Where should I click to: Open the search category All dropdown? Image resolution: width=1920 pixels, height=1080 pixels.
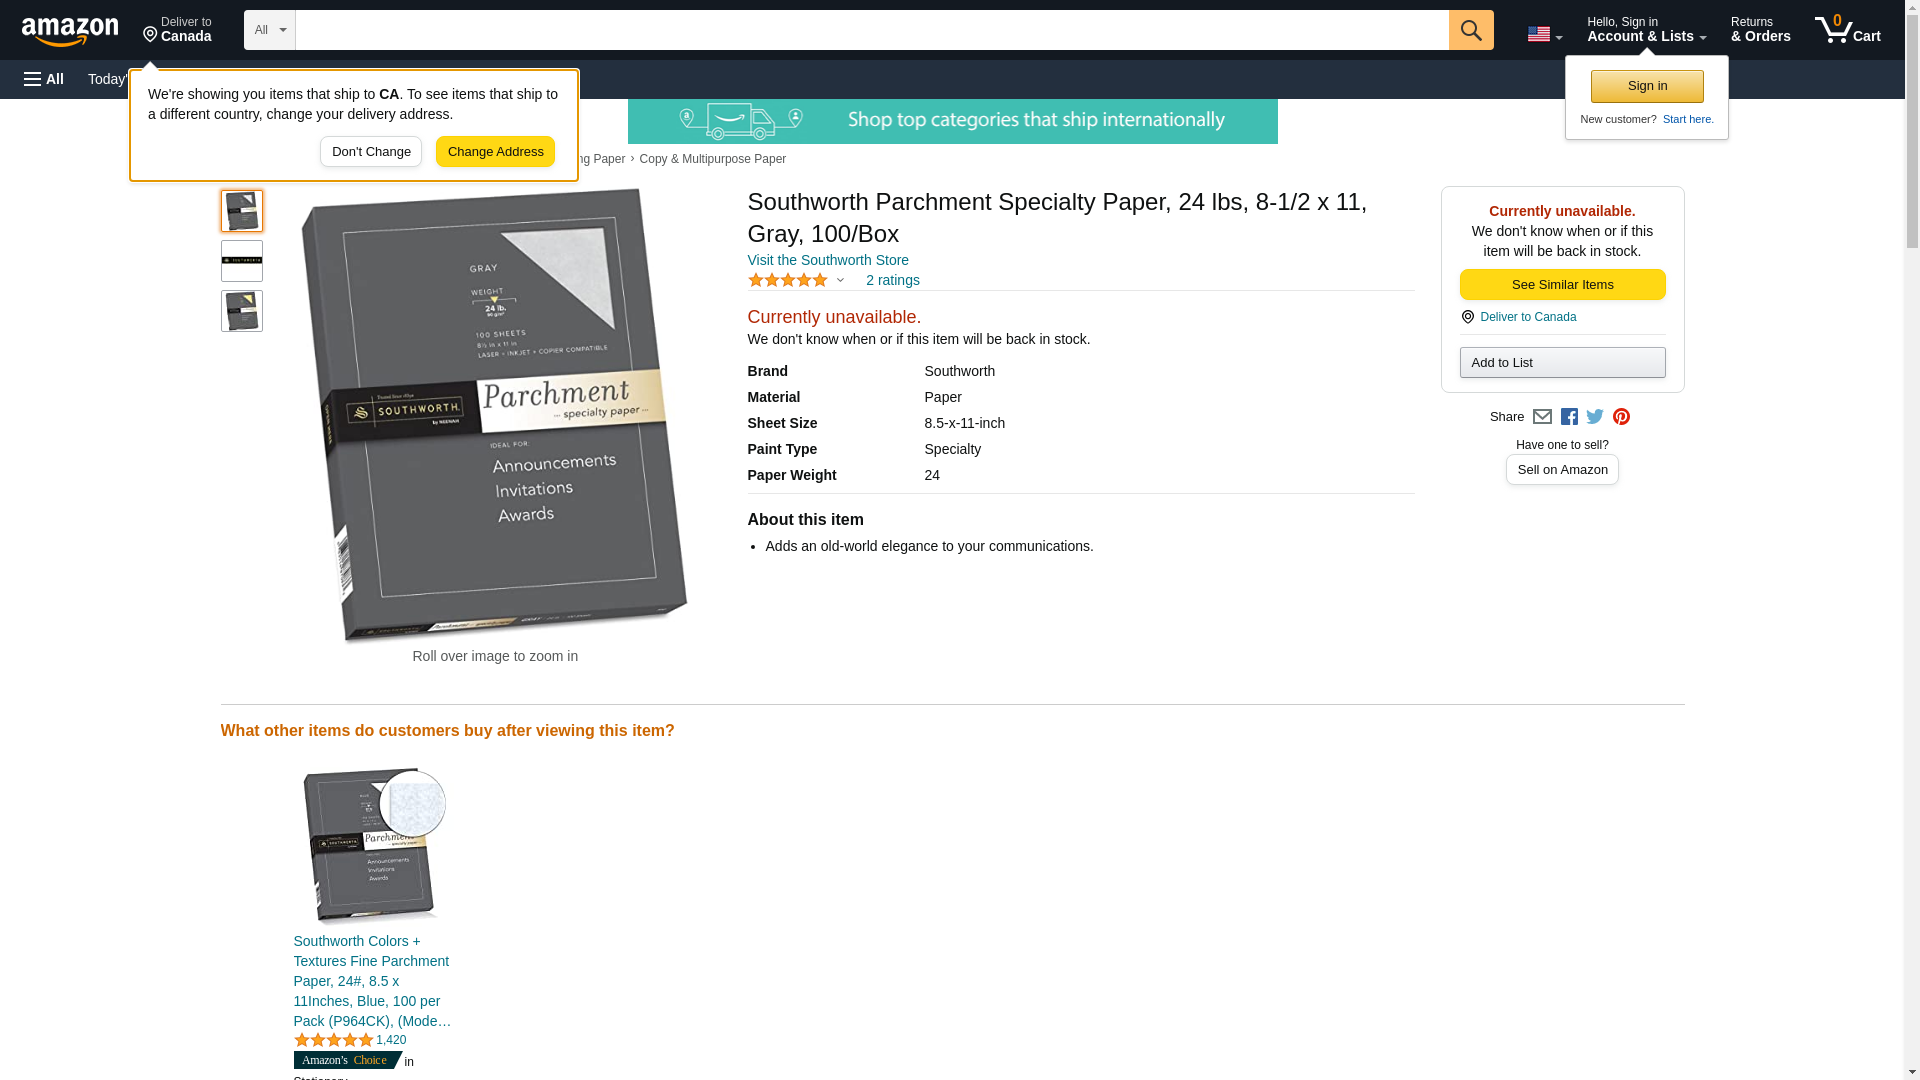tap(270, 30)
